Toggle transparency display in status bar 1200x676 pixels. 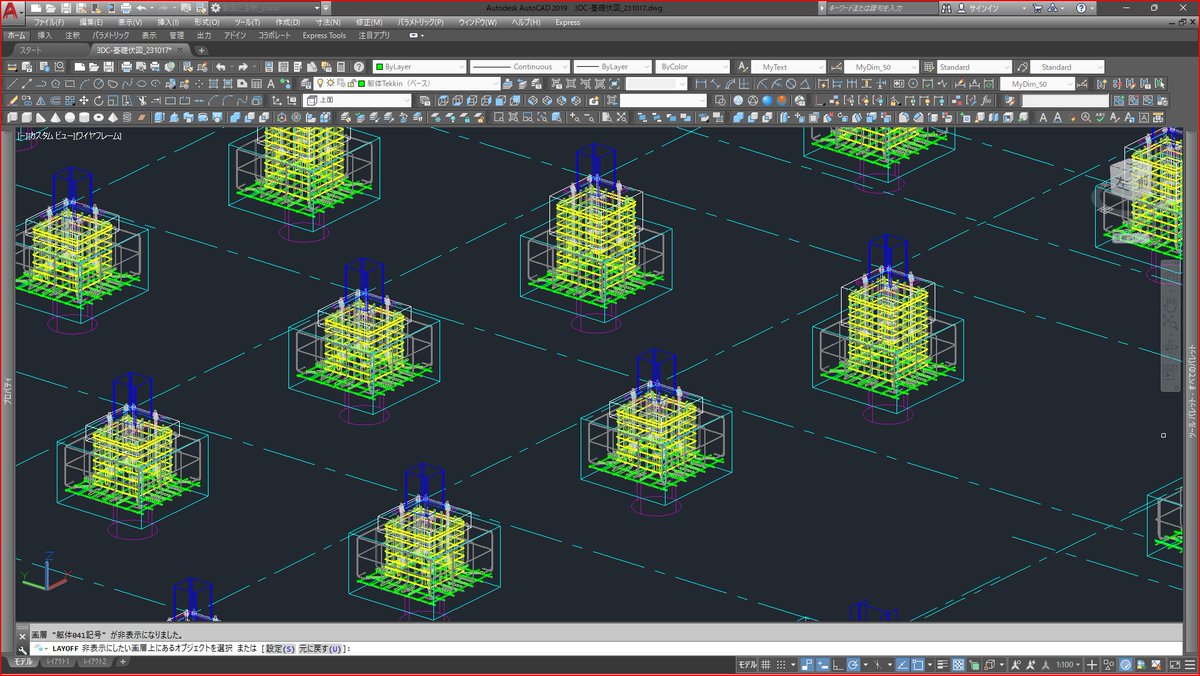pos(958,665)
